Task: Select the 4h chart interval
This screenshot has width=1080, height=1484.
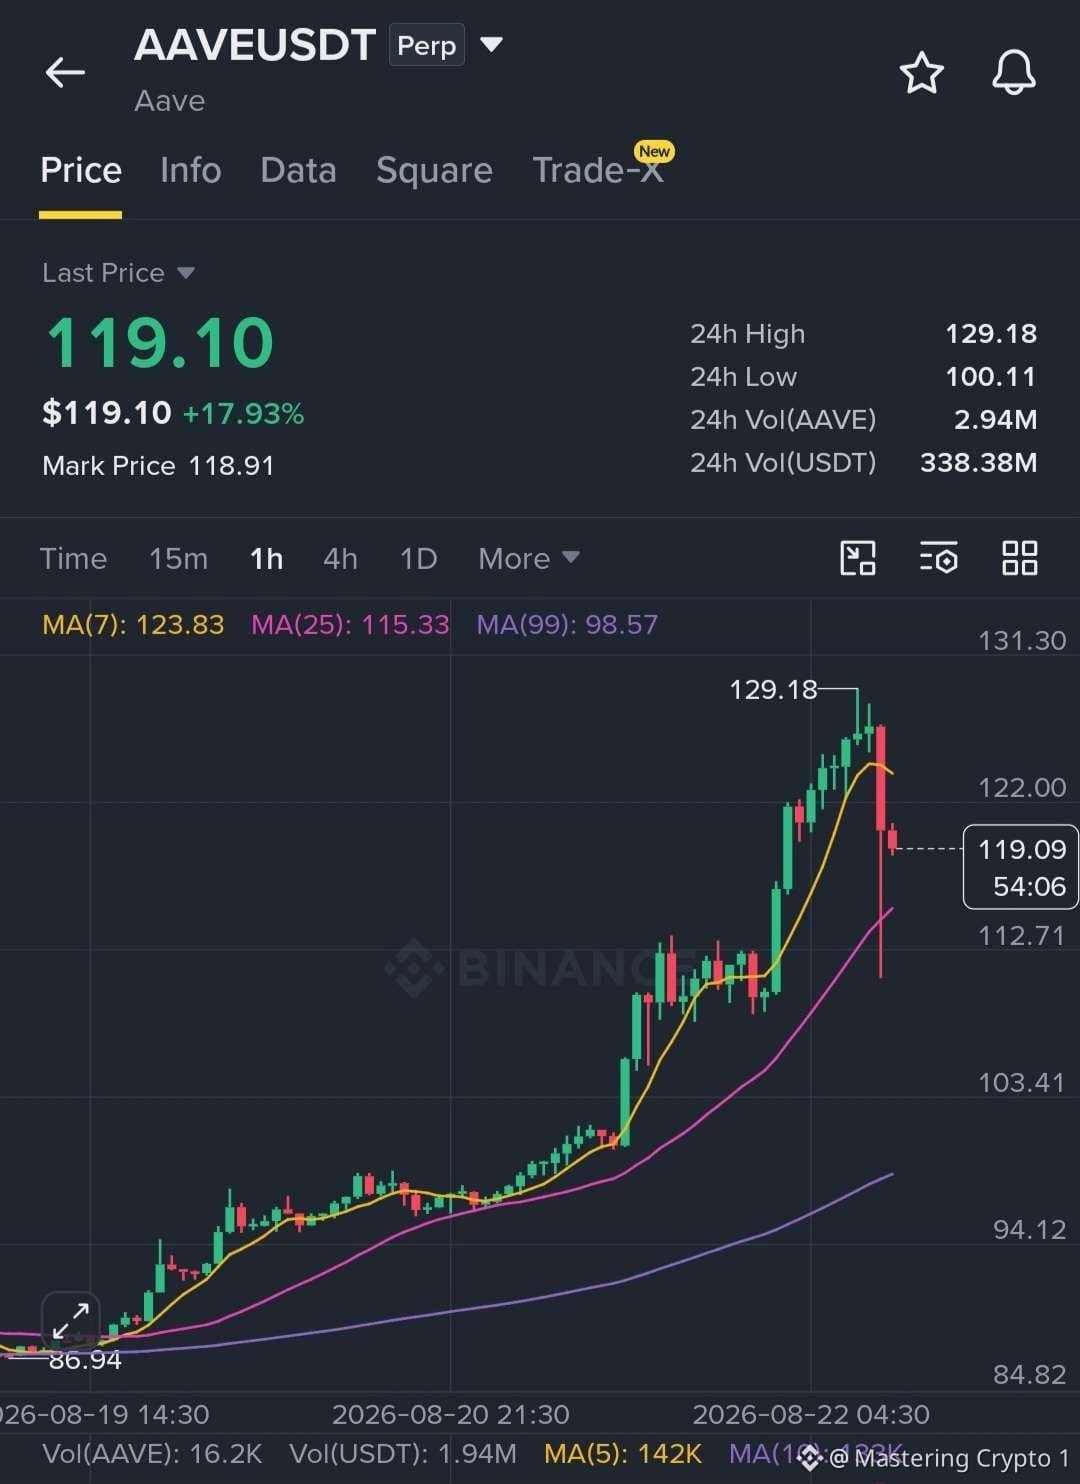Action: tap(340, 558)
